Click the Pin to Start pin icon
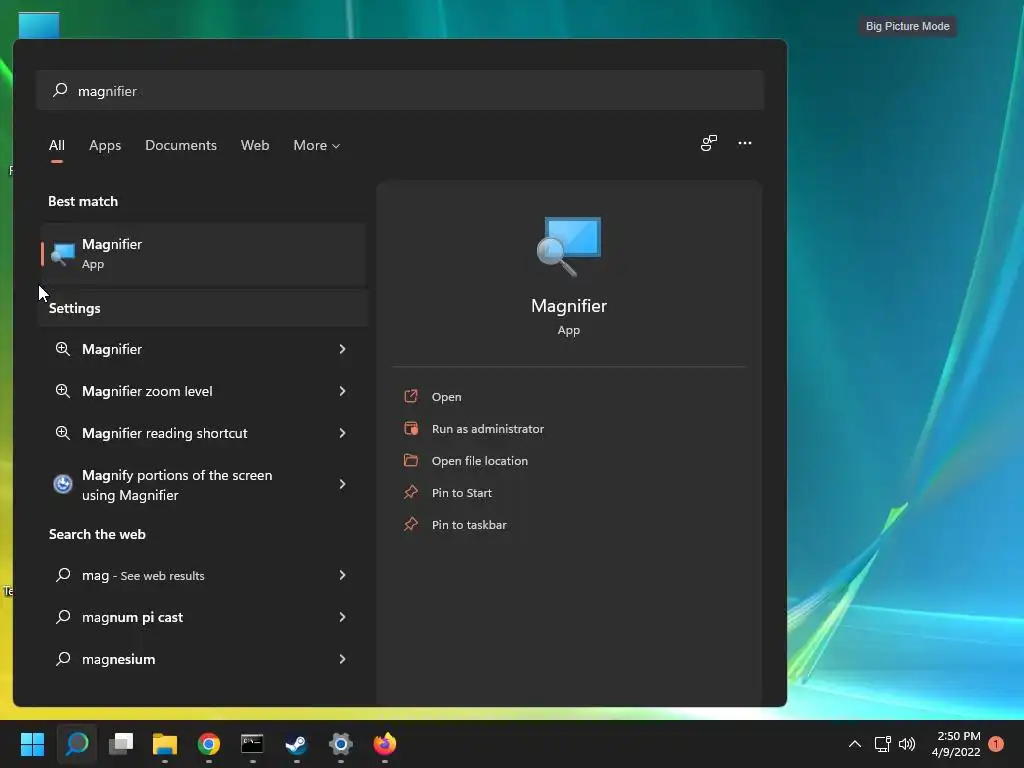Screen dimensions: 1024x768 [411, 492]
